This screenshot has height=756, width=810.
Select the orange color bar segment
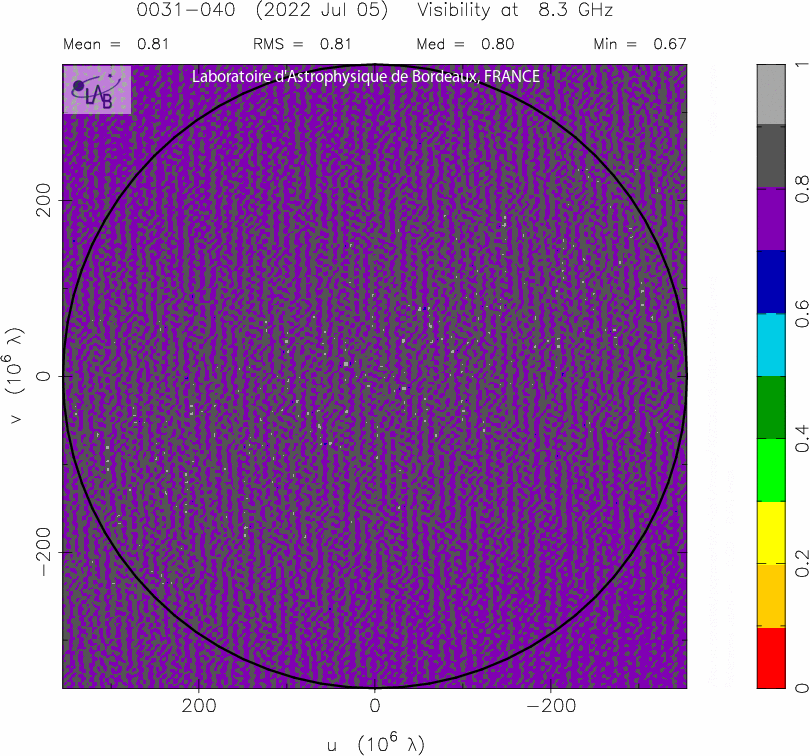pyautogui.click(x=771, y=595)
